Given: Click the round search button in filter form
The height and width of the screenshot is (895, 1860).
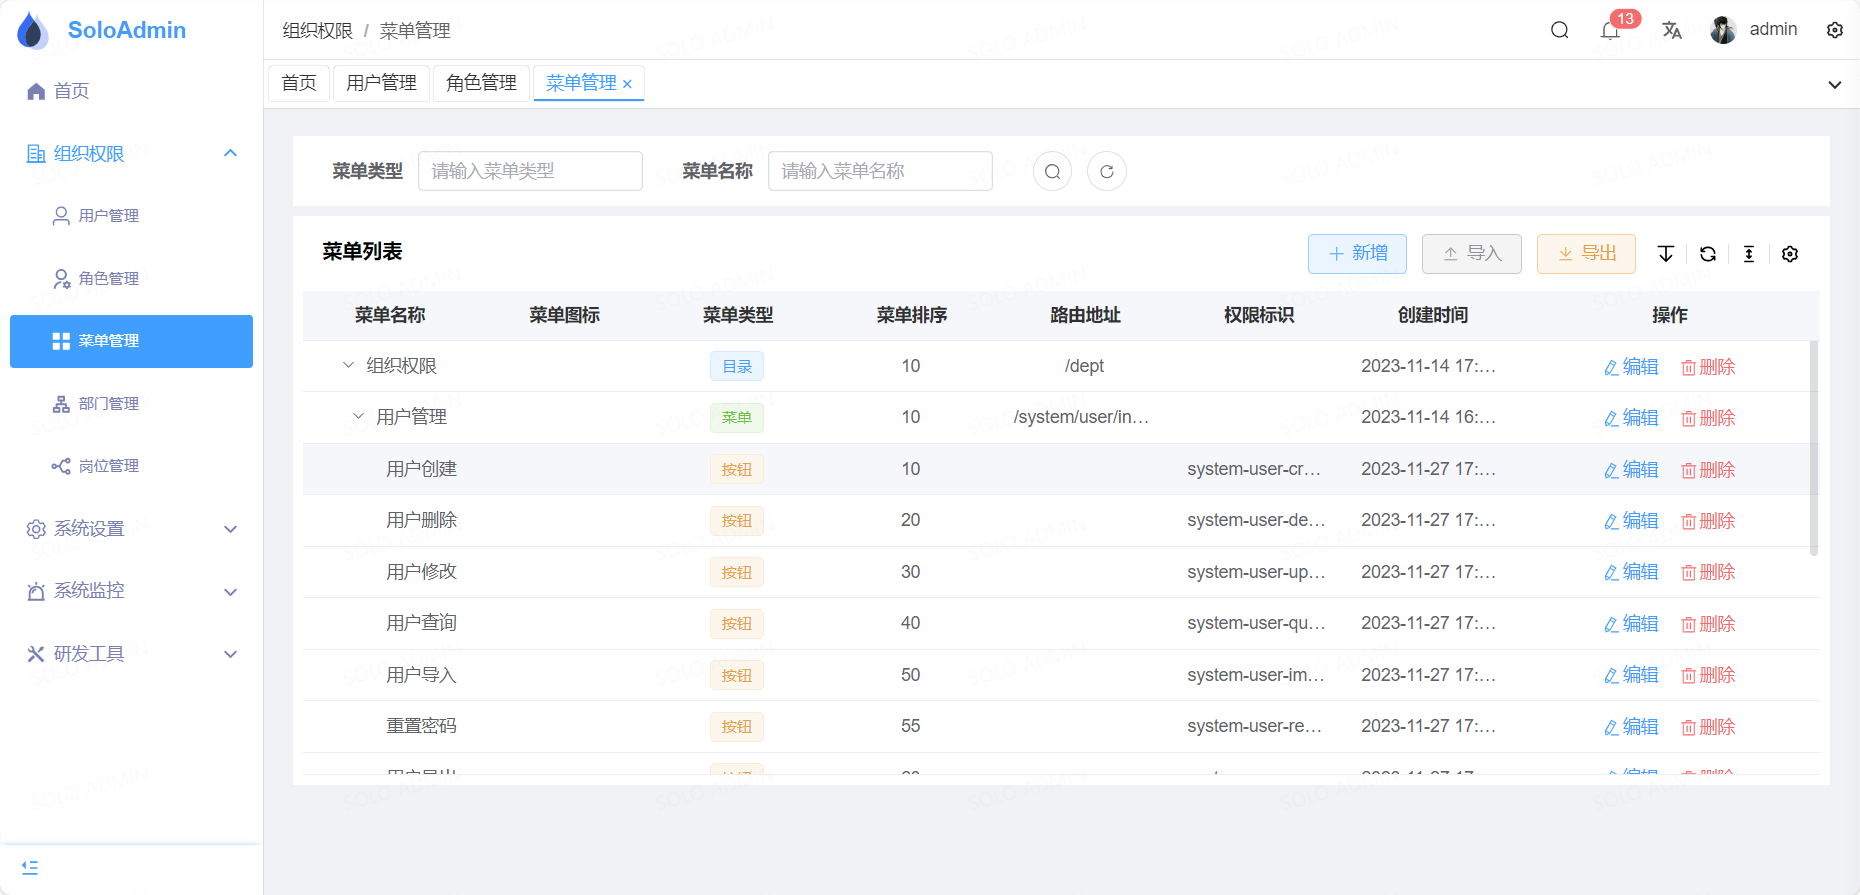Looking at the screenshot, I should pyautogui.click(x=1052, y=171).
